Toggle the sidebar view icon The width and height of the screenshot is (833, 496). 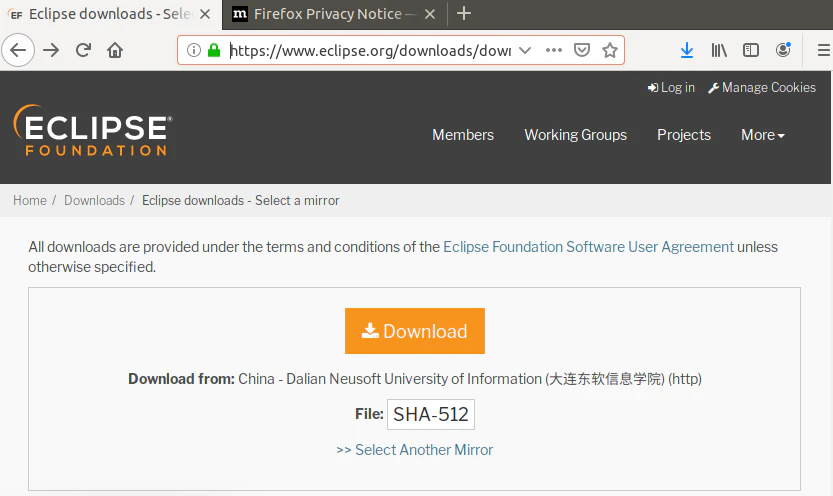click(x=751, y=50)
